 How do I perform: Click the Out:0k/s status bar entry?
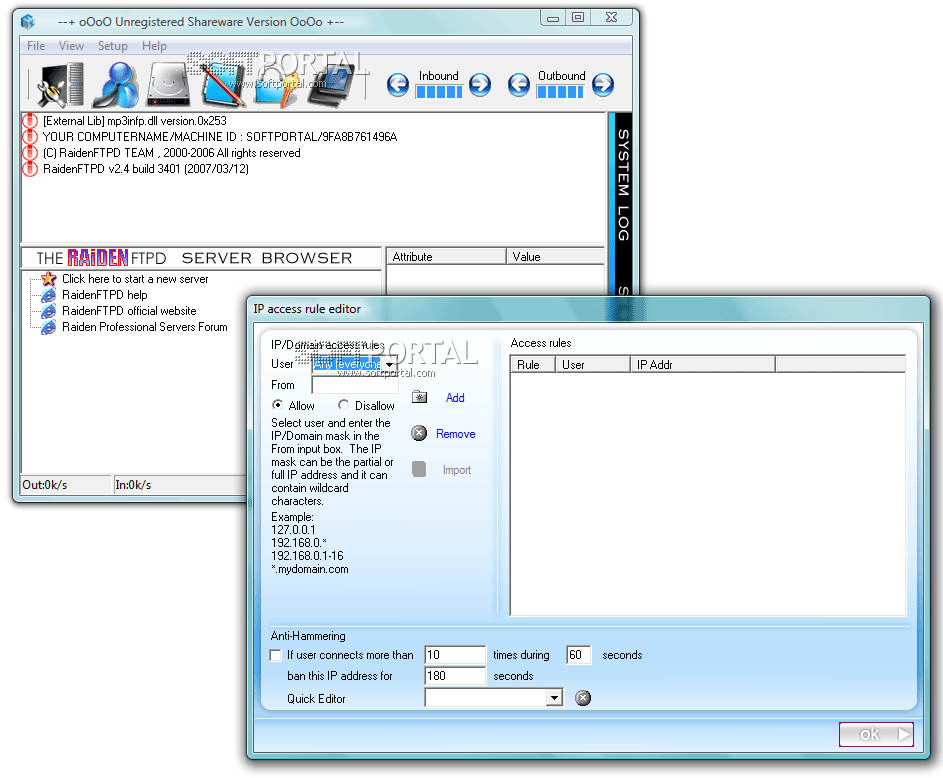66,485
